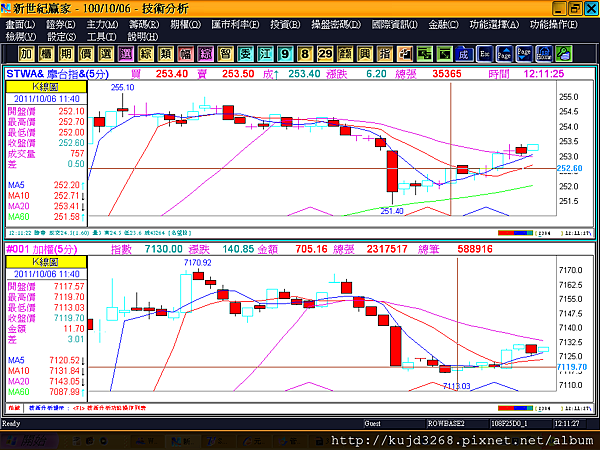The height and width of the screenshot is (450, 600).
Task: Open the 國際資訊(I) menu
Action: click(395, 25)
